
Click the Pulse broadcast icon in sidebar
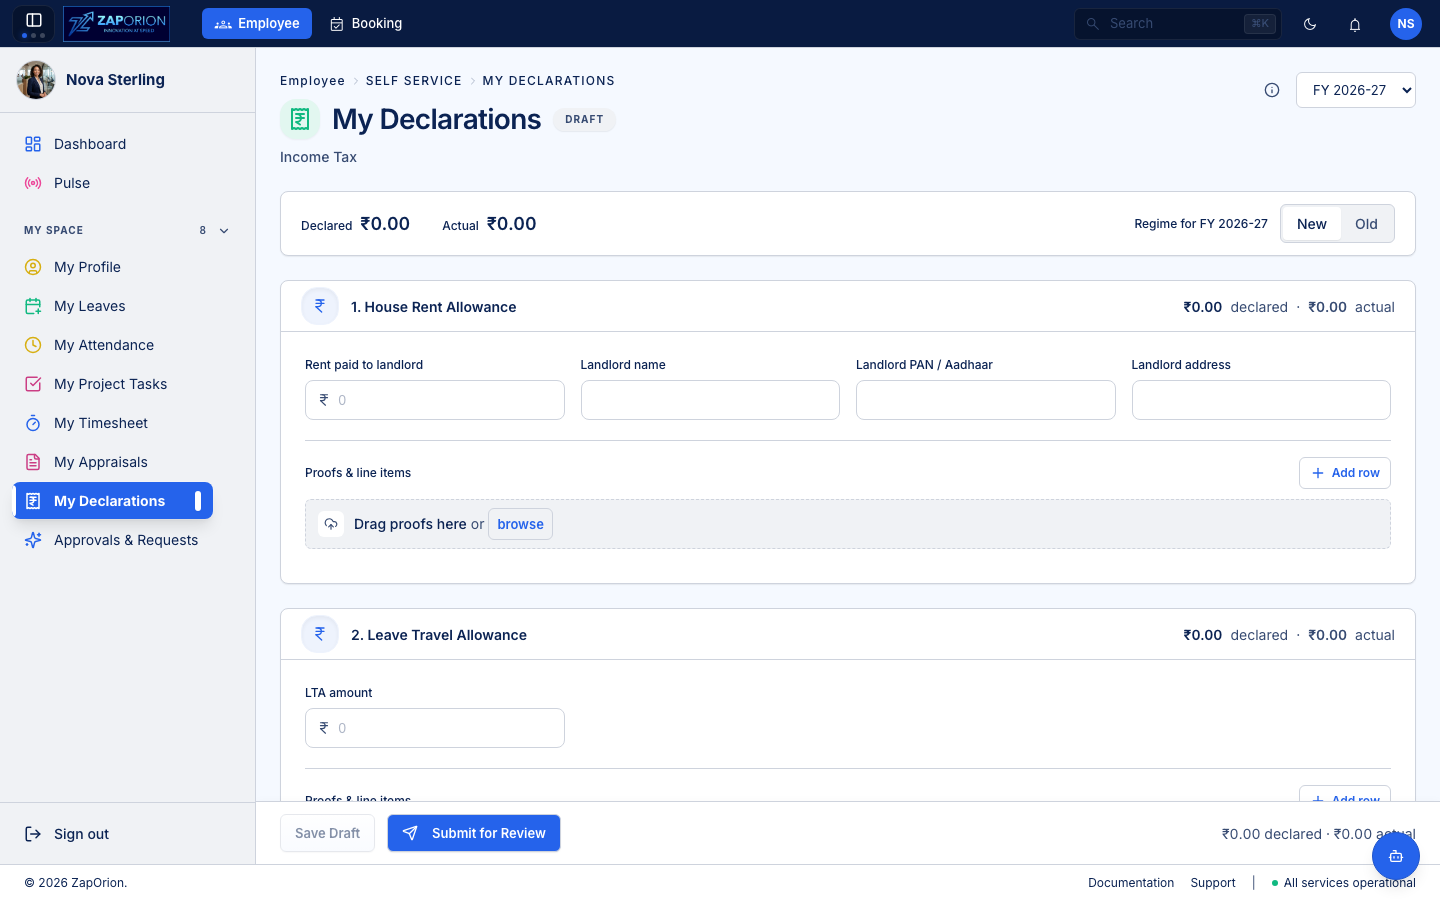33,183
